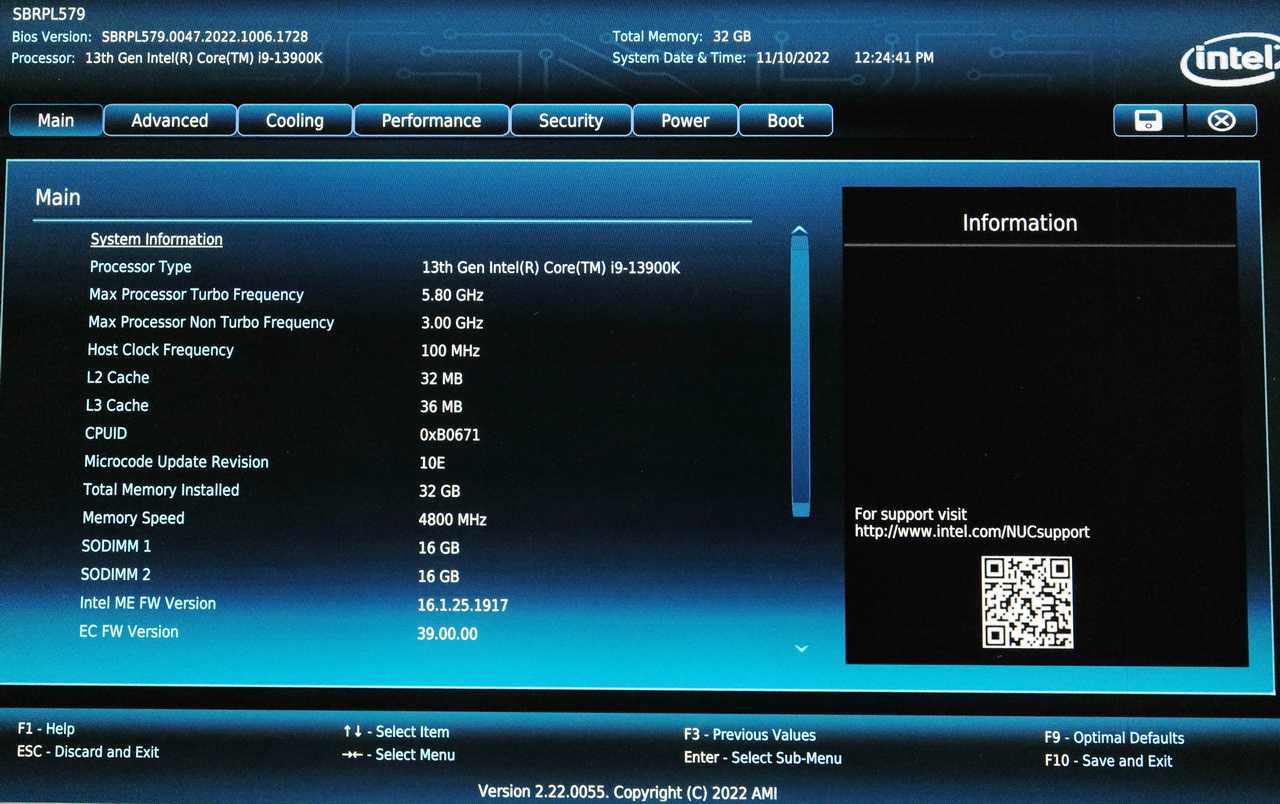Switch to the Advanced tab
Image resolution: width=1280 pixels, height=804 pixels.
pyautogui.click(x=170, y=121)
